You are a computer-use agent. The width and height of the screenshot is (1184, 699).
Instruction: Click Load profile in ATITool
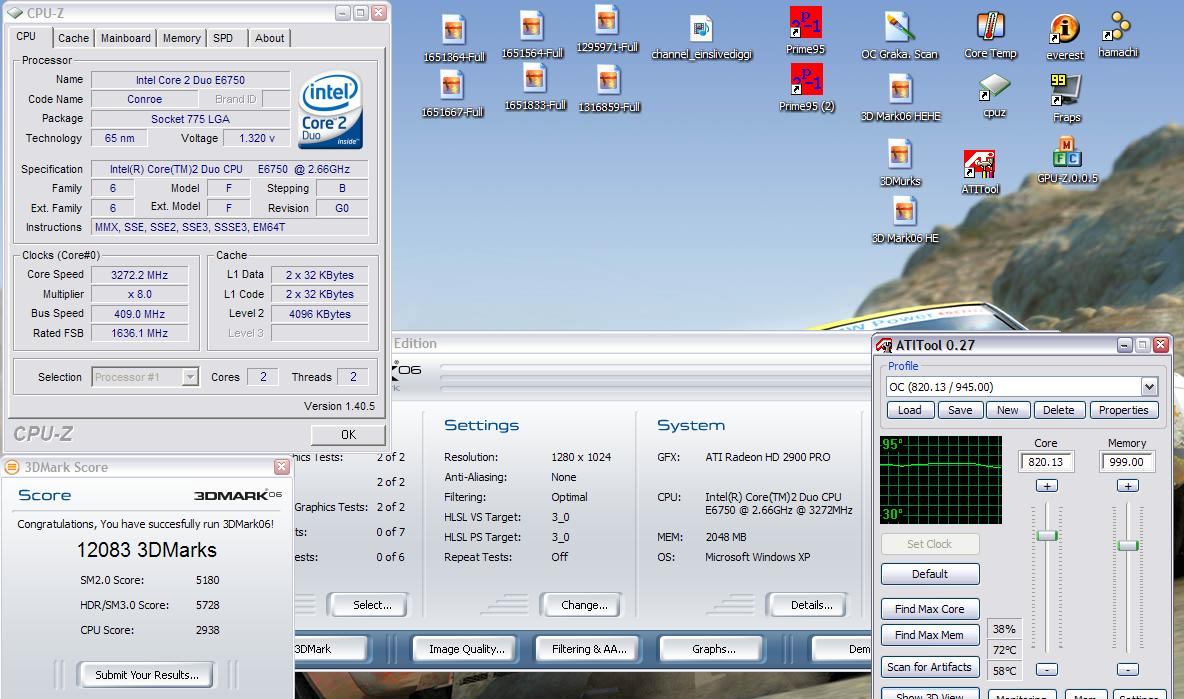pyautogui.click(x=910, y=410)
